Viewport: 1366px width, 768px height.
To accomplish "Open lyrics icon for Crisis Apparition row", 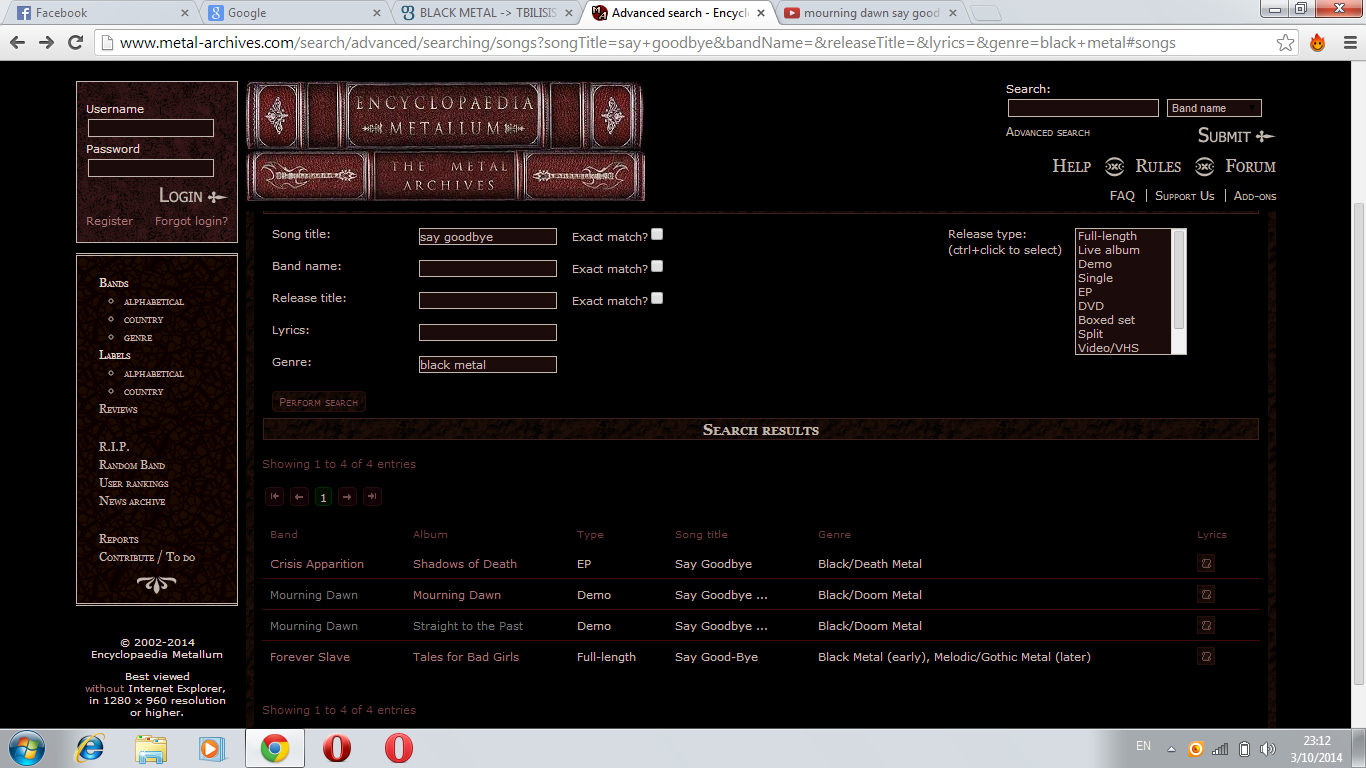I will (x=1206, y=564).
